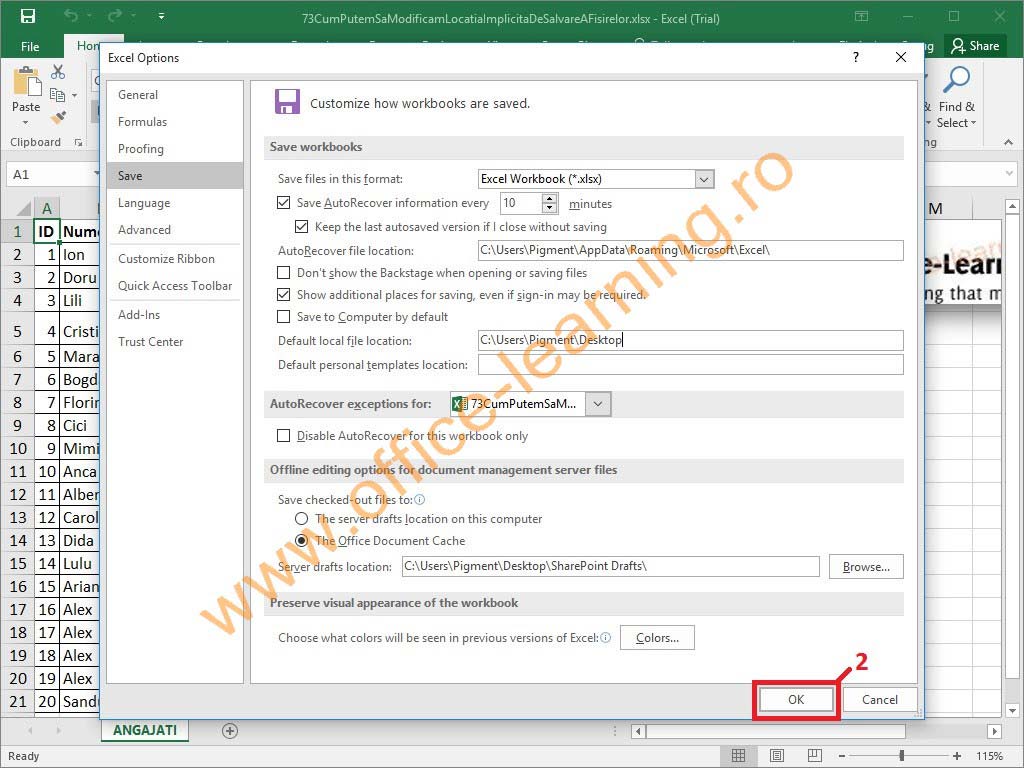Viewport: 1024px width, 768px height.
Task: Open the Quick Access Toolbar category
Action: pyautogui.click(x=175, y=285)
